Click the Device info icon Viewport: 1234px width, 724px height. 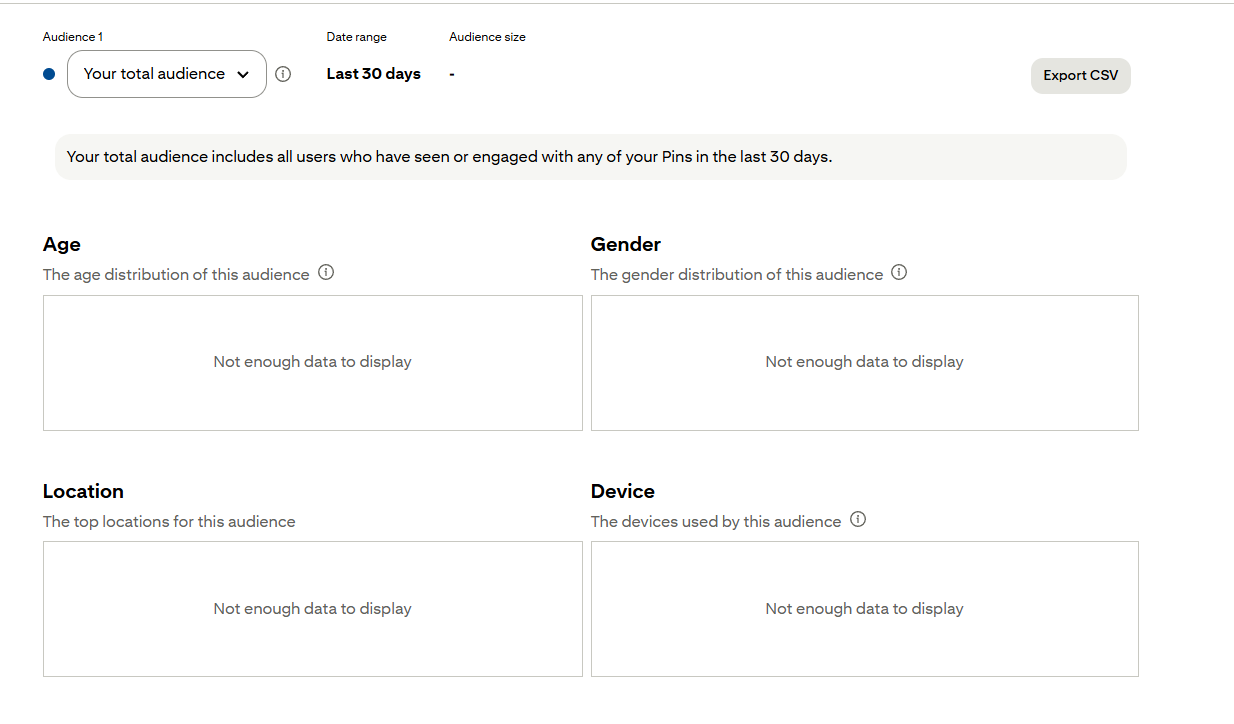click(858, 519)
